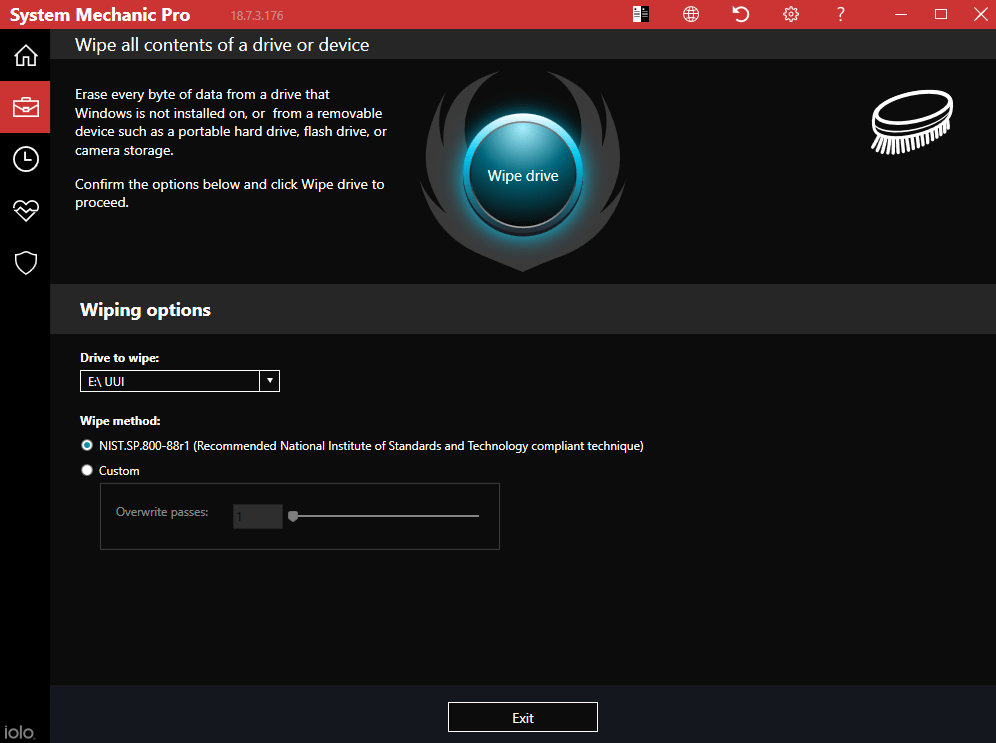Viewport: 996px width, 743px height.
Task: Click the news panel icon in title bar
Action: click(x=640, y=14)
